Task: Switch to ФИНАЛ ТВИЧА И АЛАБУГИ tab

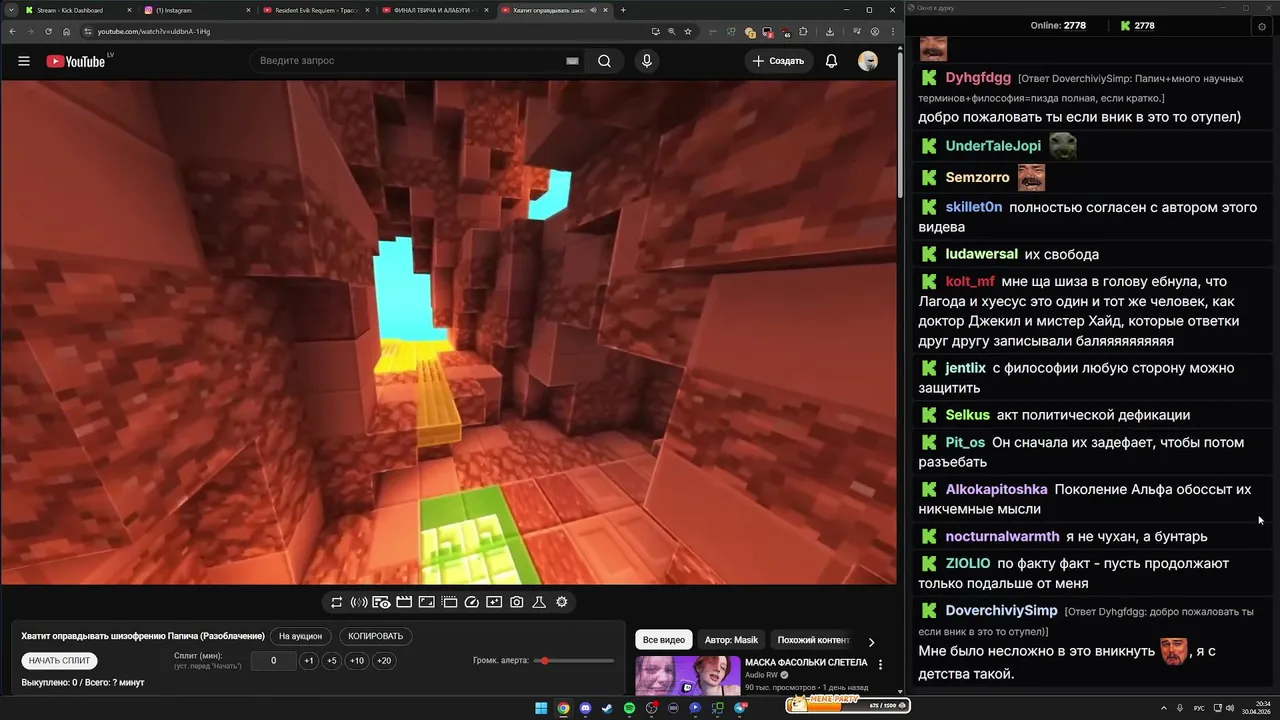Action: [434, 10]
